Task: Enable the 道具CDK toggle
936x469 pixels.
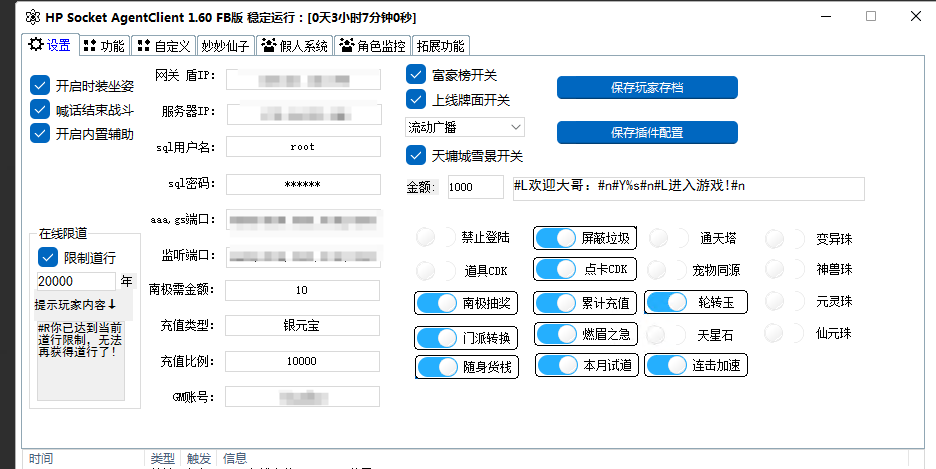Action: coord(435,270)
